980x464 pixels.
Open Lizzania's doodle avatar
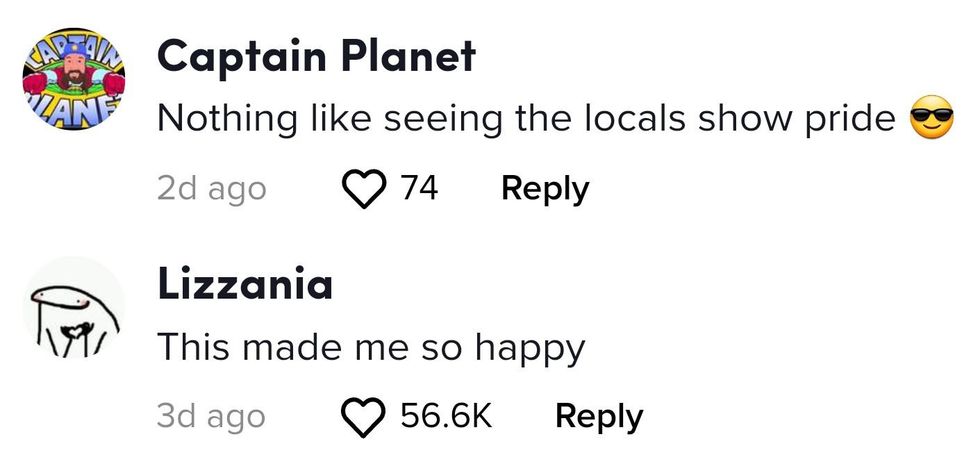click(x=73, y=306)
